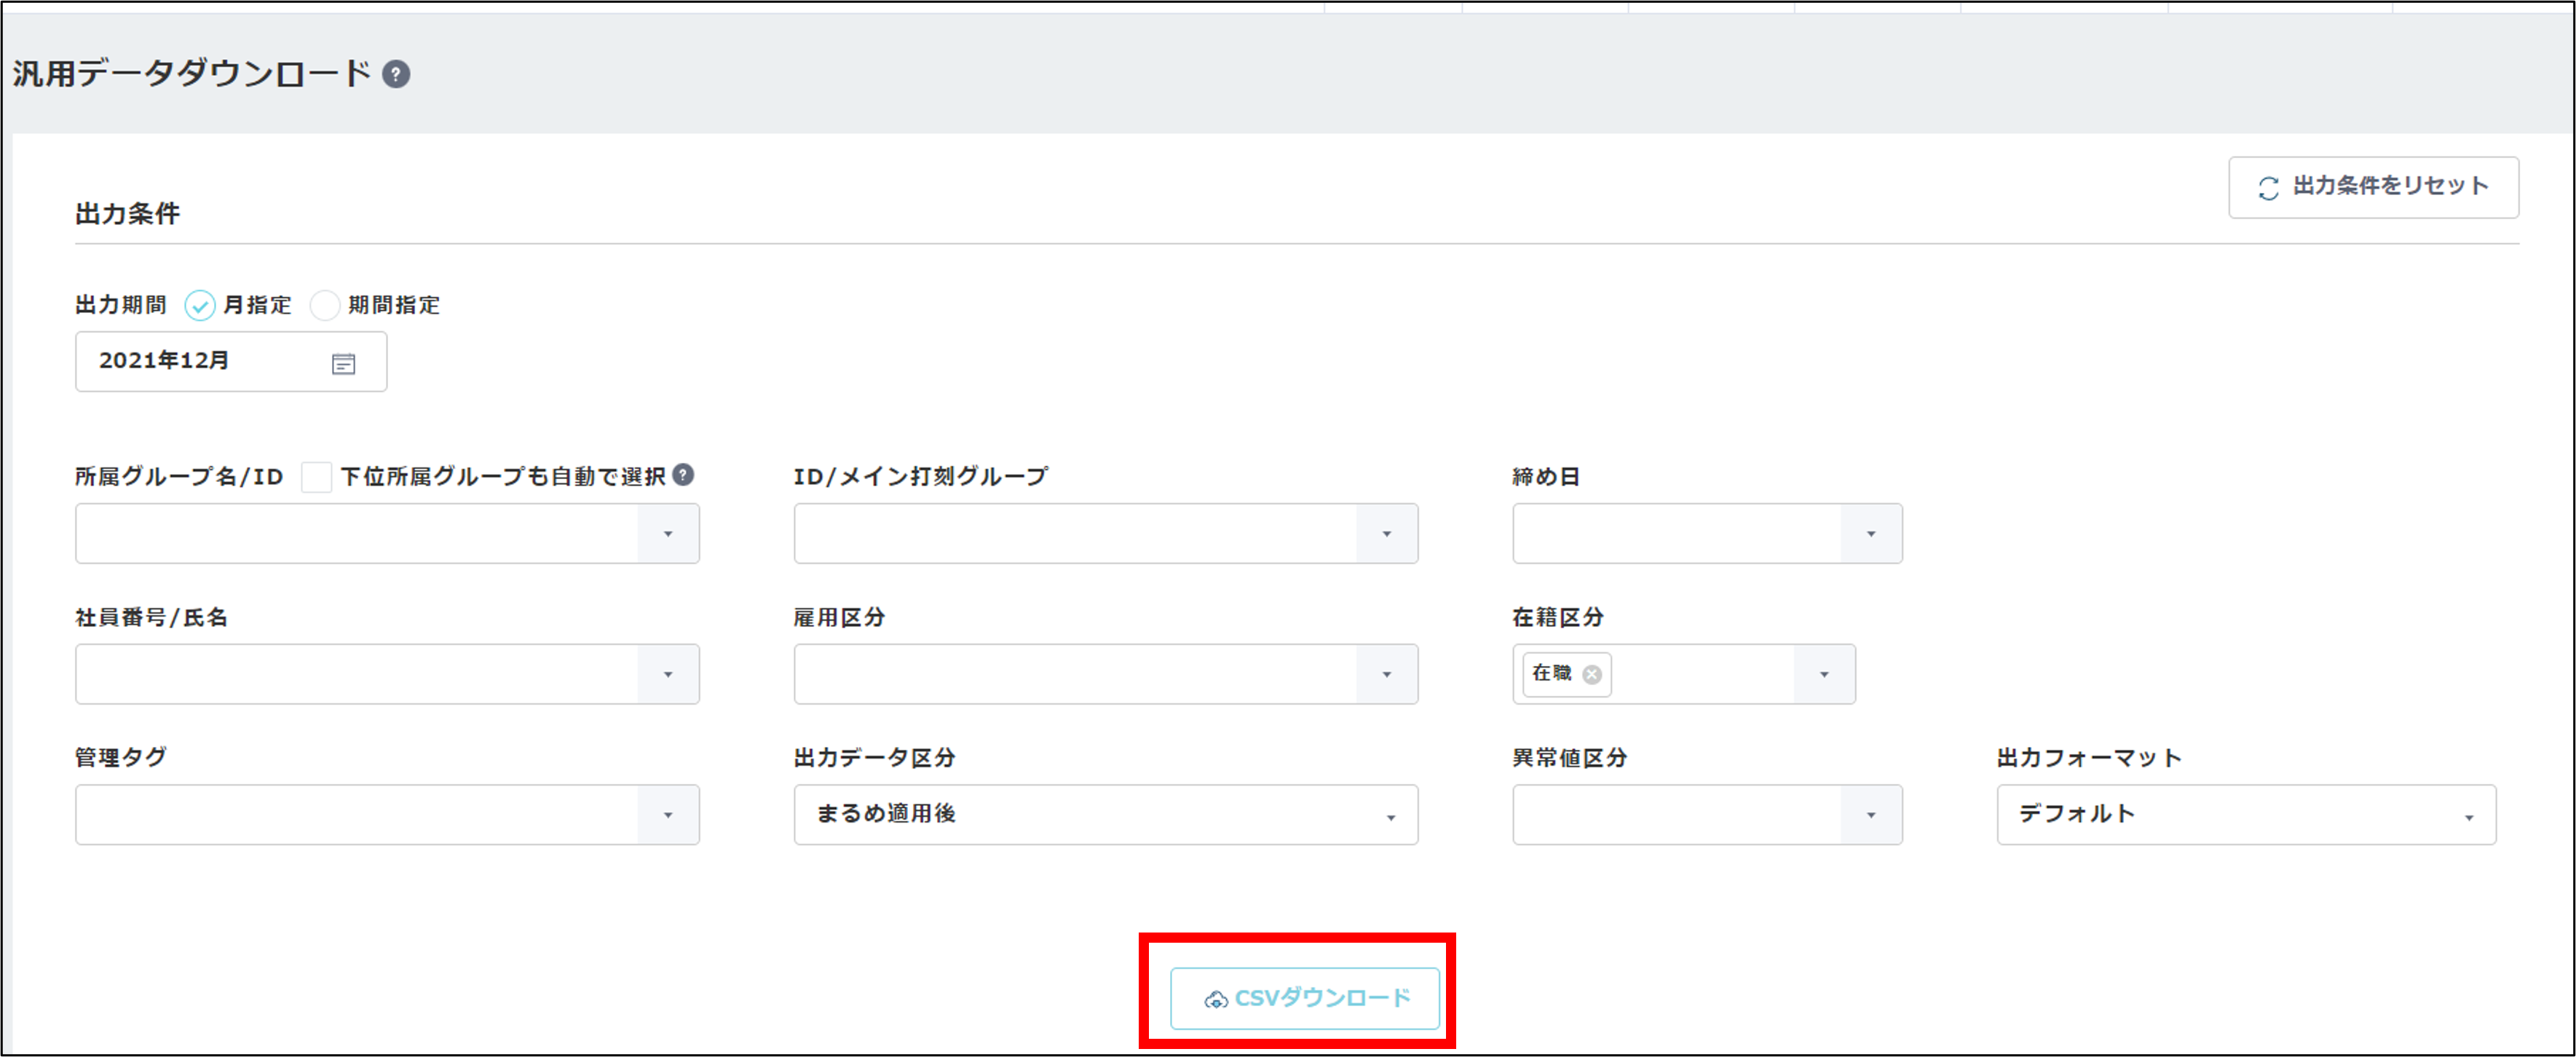Expand 所属グループ名/ID dropdown arrow
This screenshot has height=1057, width=2576.
(x=668, y=534)
